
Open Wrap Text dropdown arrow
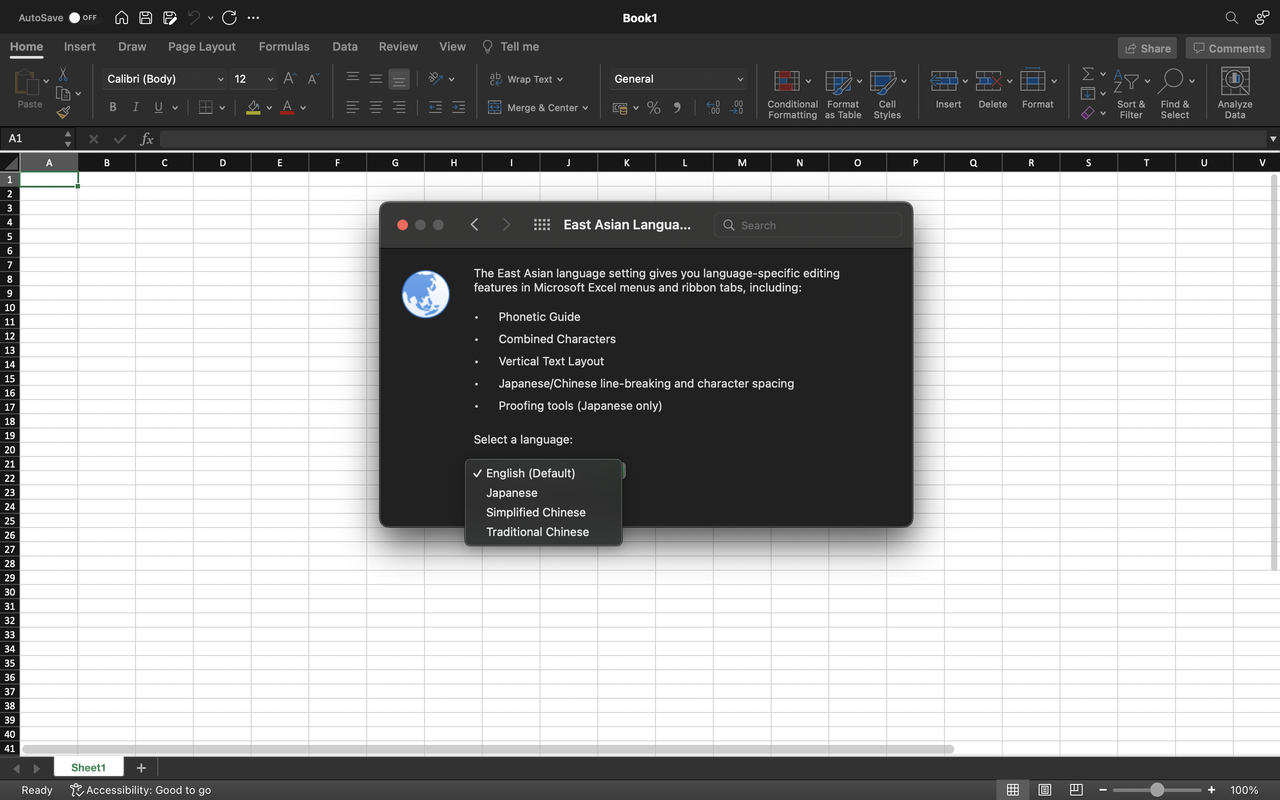tap(560, 79)
